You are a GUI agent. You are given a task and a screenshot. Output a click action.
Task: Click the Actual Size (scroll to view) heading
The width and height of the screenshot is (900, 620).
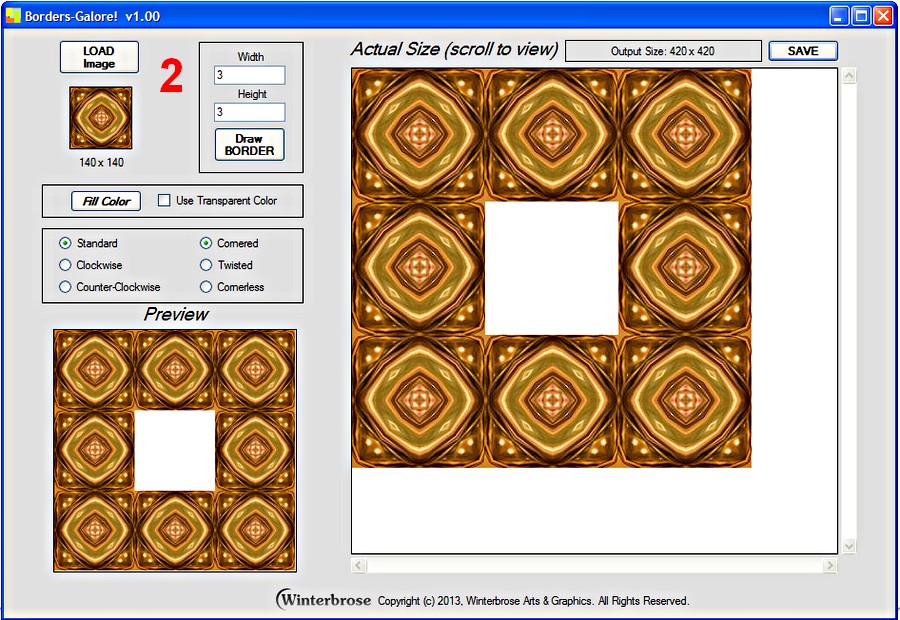tap(454, 49)
